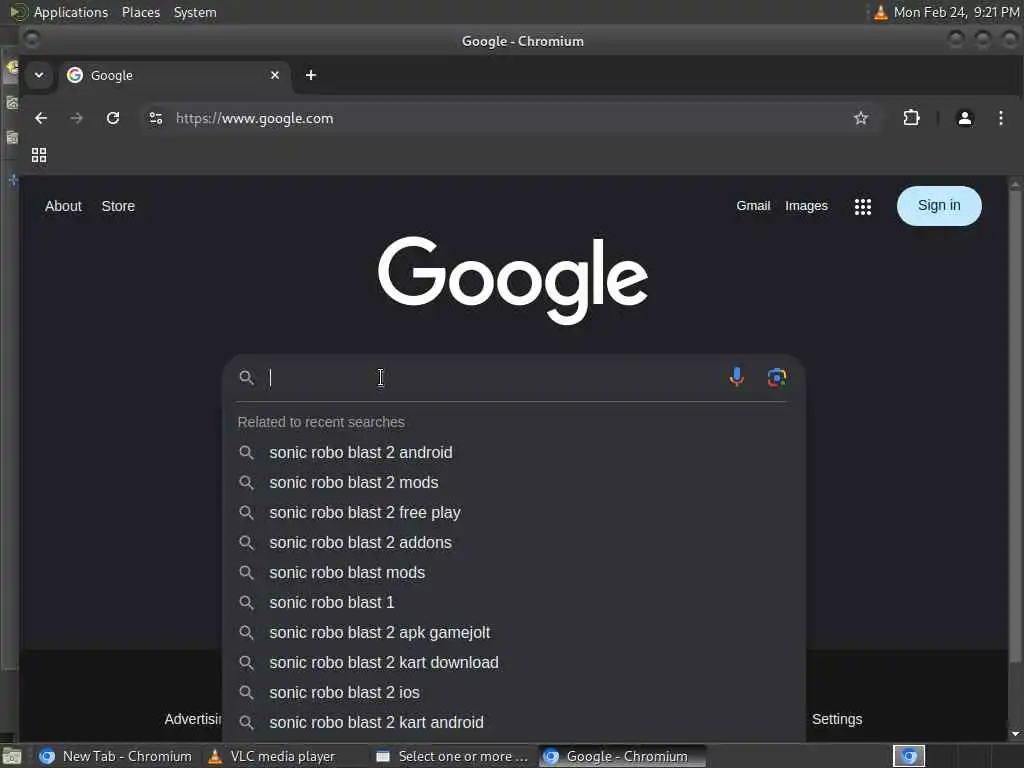Image resolution: width=1024 pixels, height=768 pixels.
Task: Open the Store link
Action: (118, 206)
